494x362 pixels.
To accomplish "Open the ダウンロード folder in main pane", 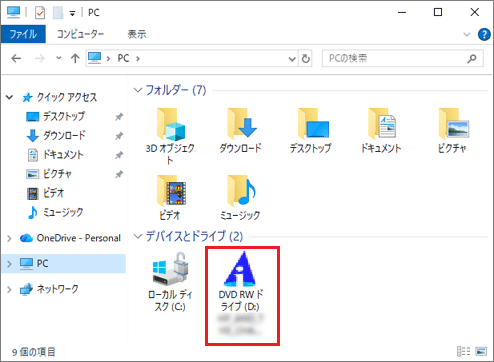I will coord(240,130).
